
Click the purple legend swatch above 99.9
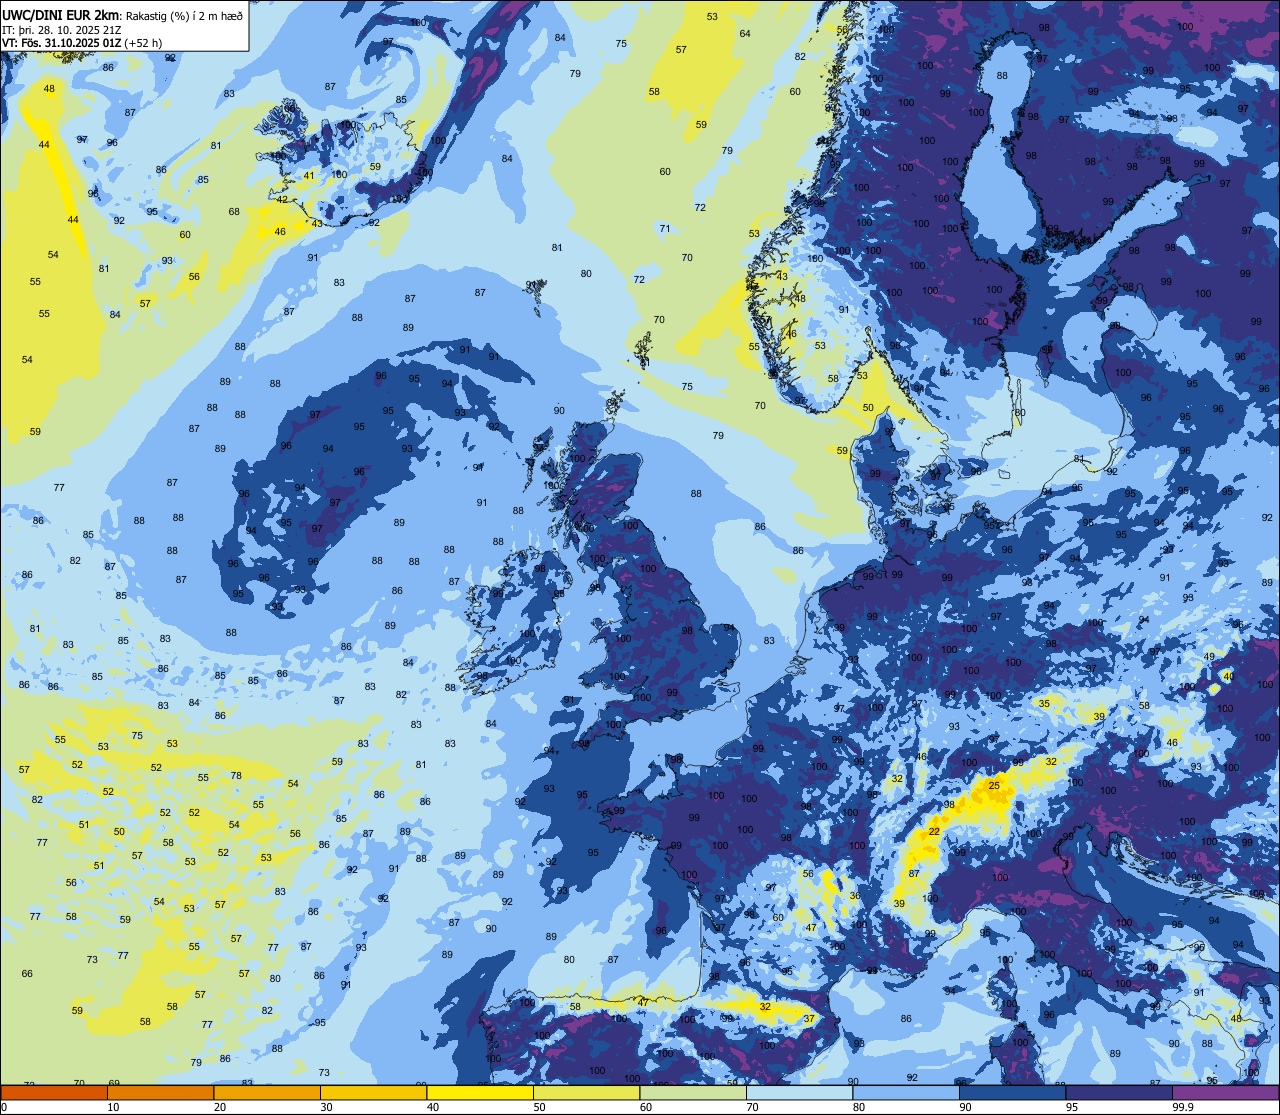click(1225, 1092)
